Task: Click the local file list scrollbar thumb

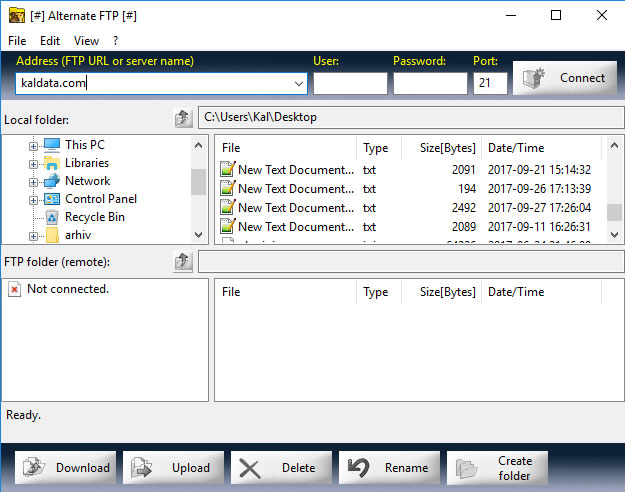Action: [614, 212]
